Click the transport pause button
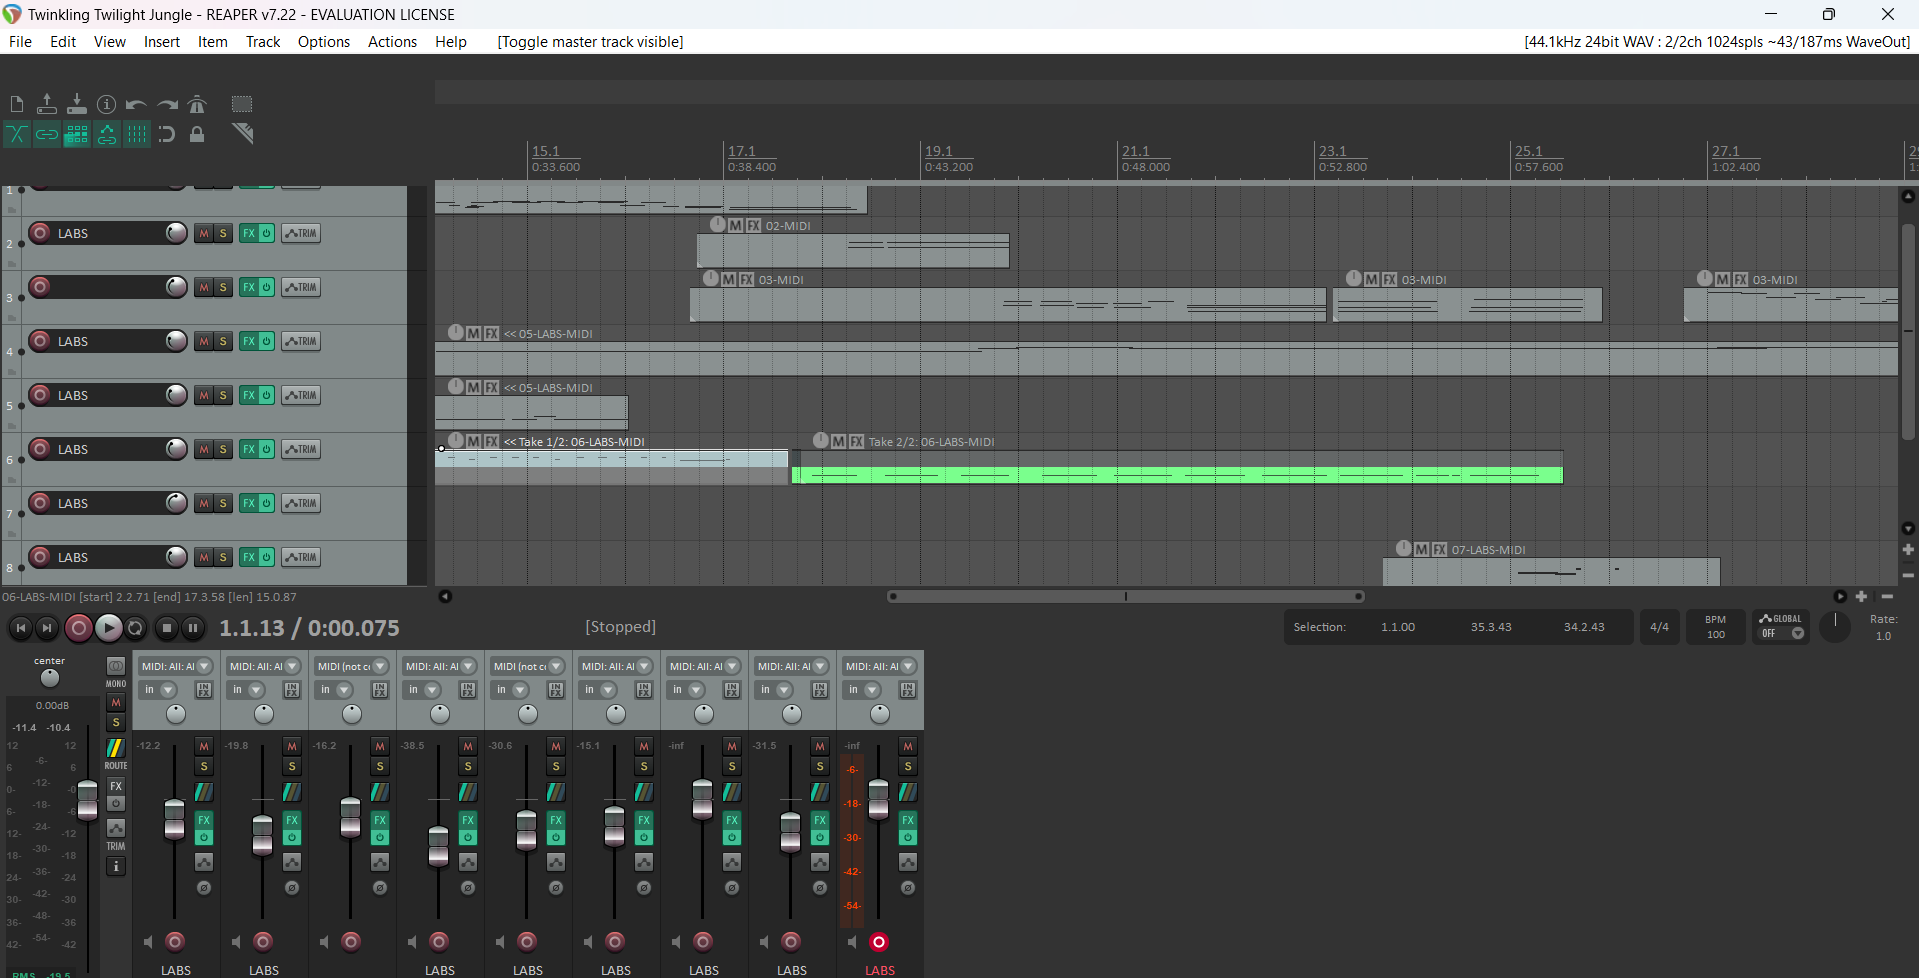The image size is (1919, 978). point(193,628)
